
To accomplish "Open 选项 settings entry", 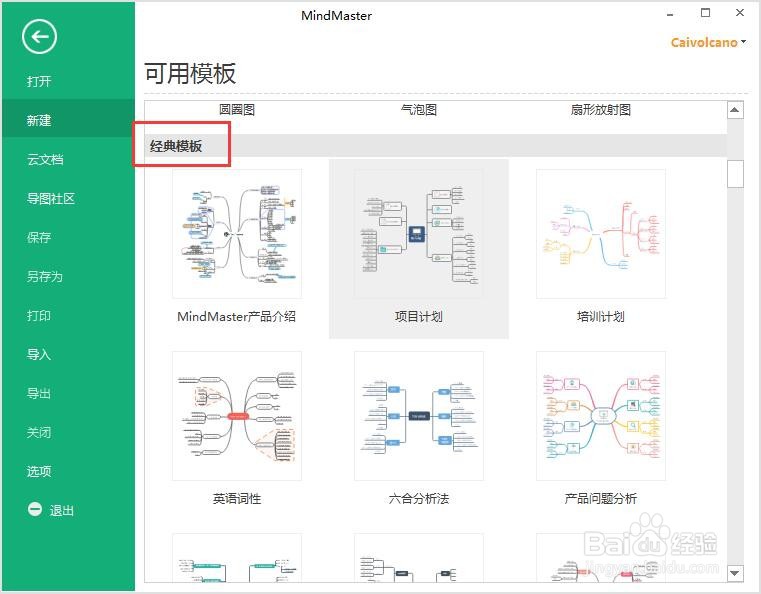I will [x=39, y=471].
